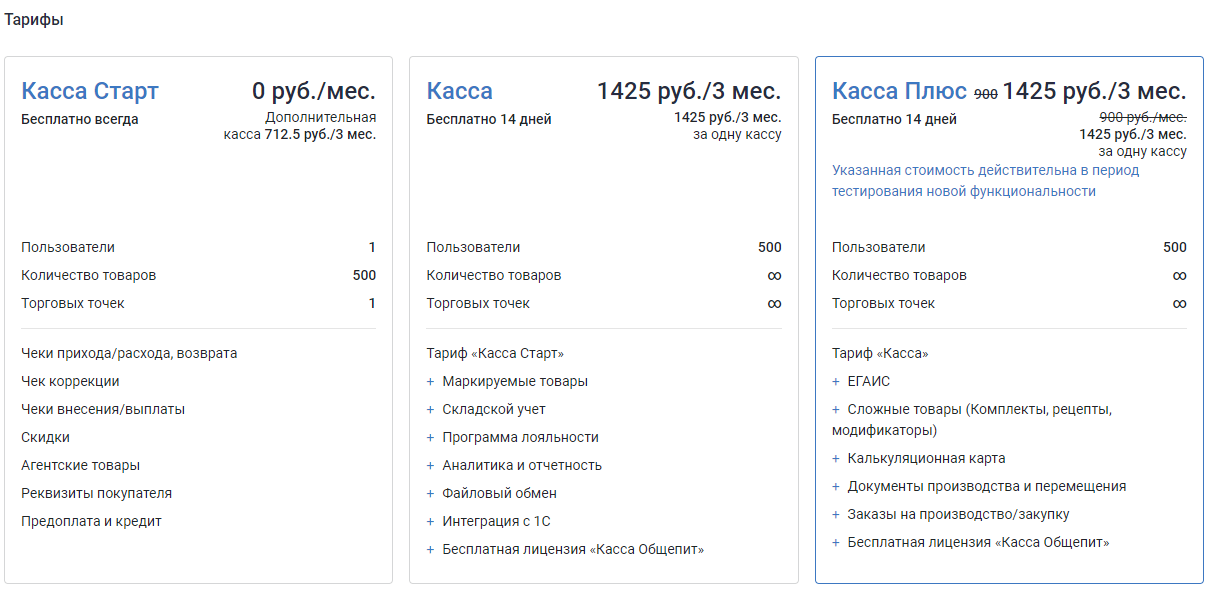
Task: Click the plus icon beside Интеграция с 1С
Action: 431,521
